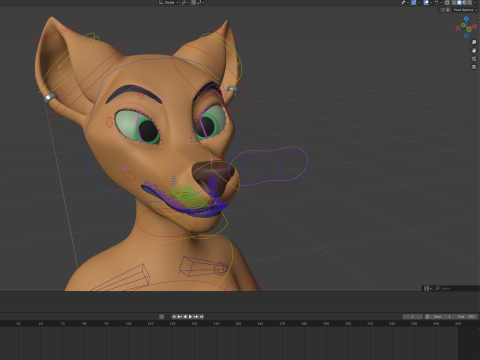
Task: Open the pivot point dropdown
Action: tap(186, 2)
